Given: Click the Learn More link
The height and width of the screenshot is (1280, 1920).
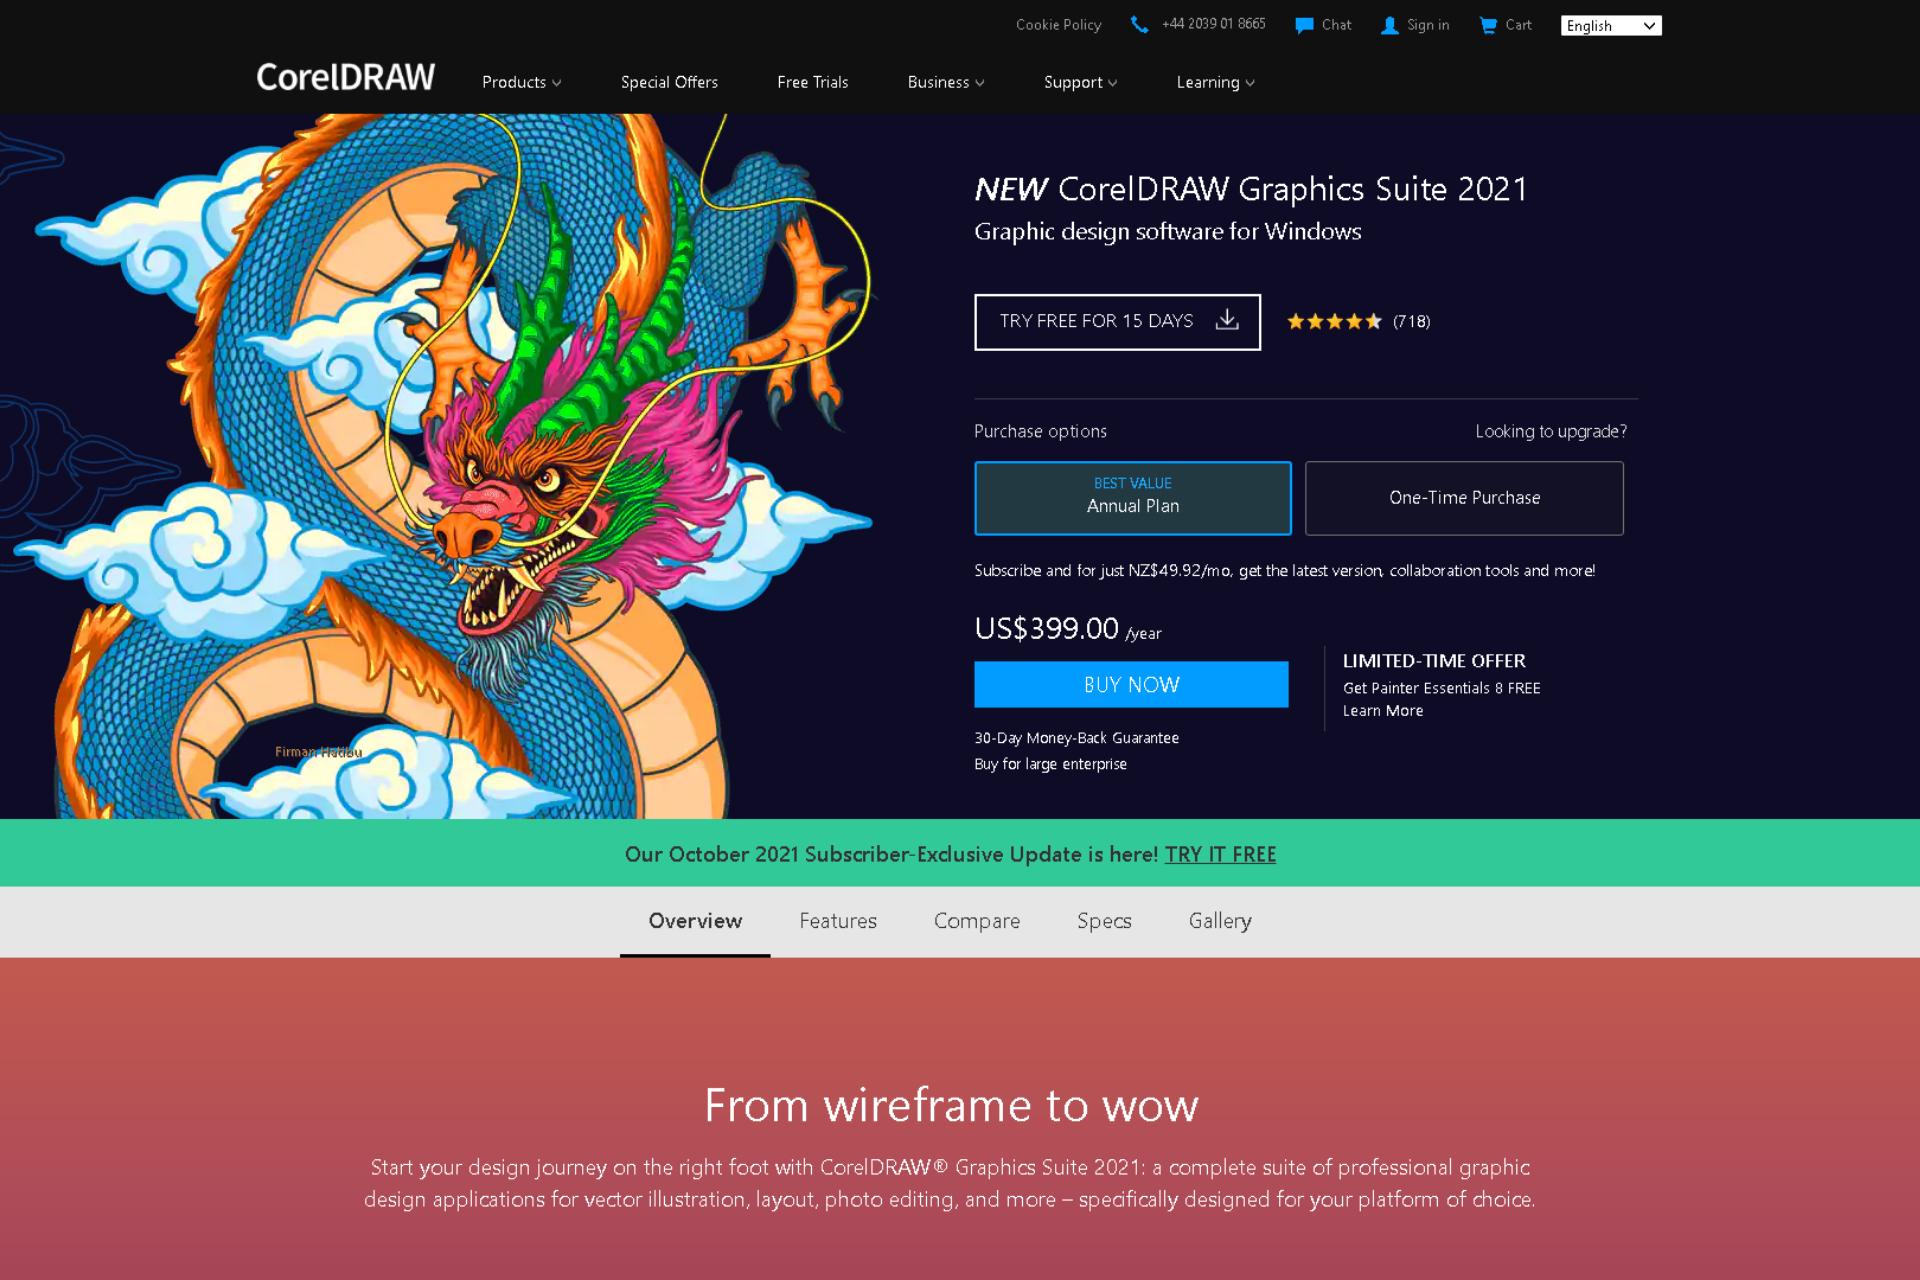Looking at the screenshot, I should coord(1381,710).
